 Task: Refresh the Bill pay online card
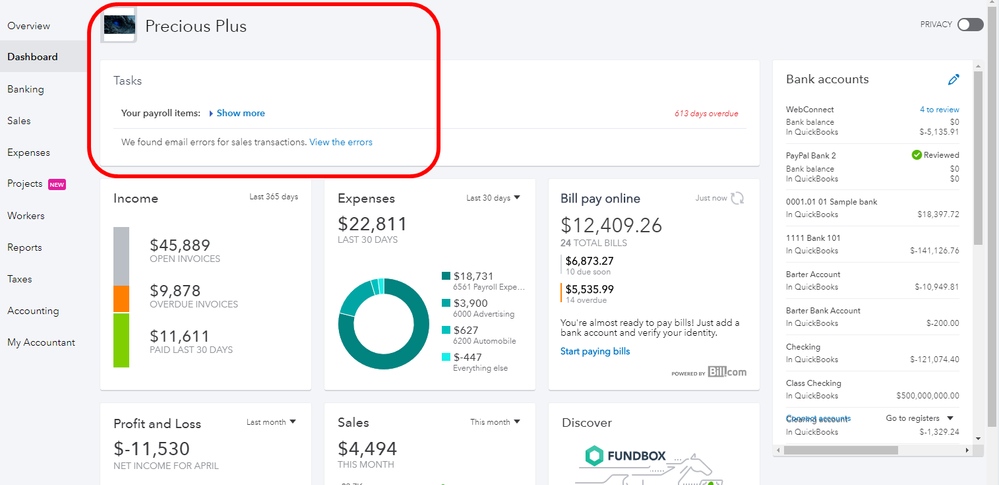click(737, 198)
